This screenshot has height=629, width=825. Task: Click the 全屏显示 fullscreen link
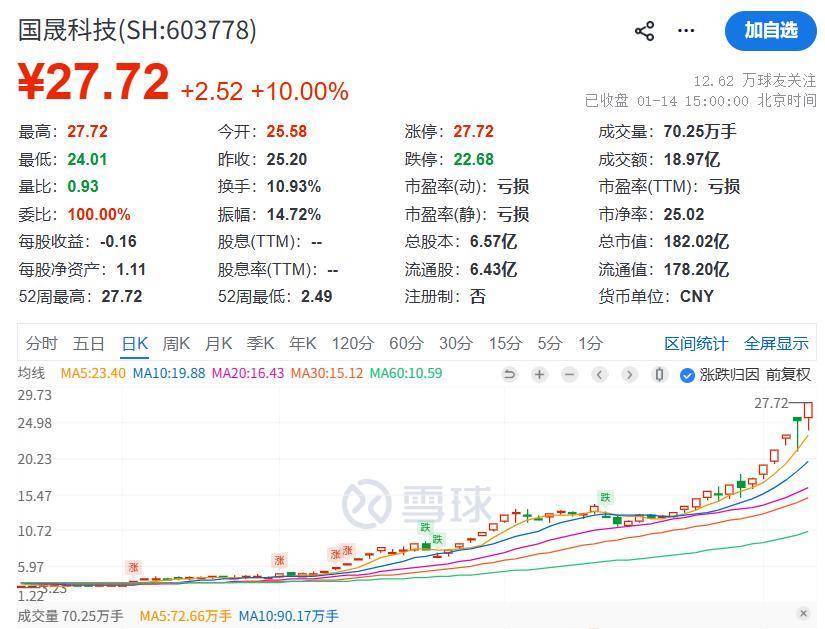pyautogui.click(x=776, y=344)
